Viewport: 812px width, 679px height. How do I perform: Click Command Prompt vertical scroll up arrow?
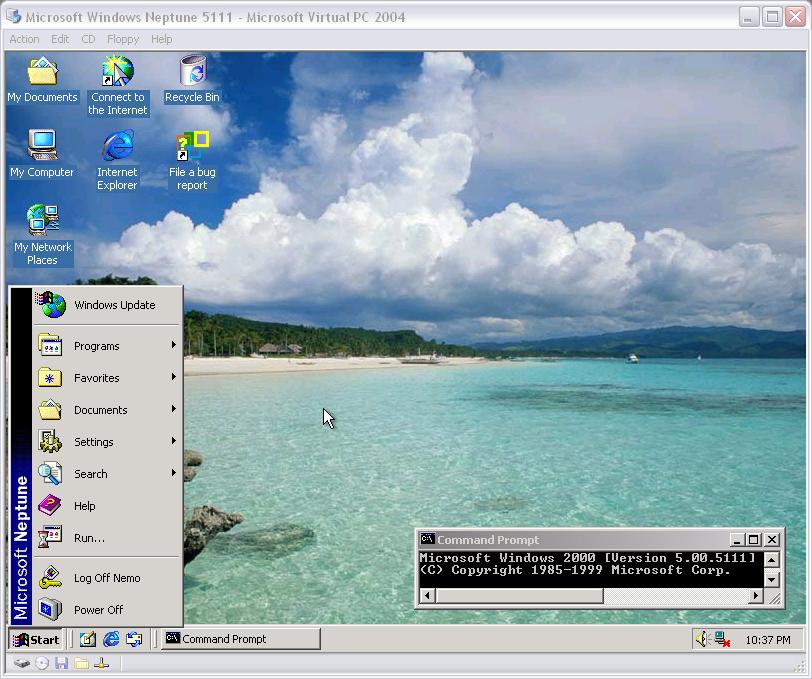771,559
